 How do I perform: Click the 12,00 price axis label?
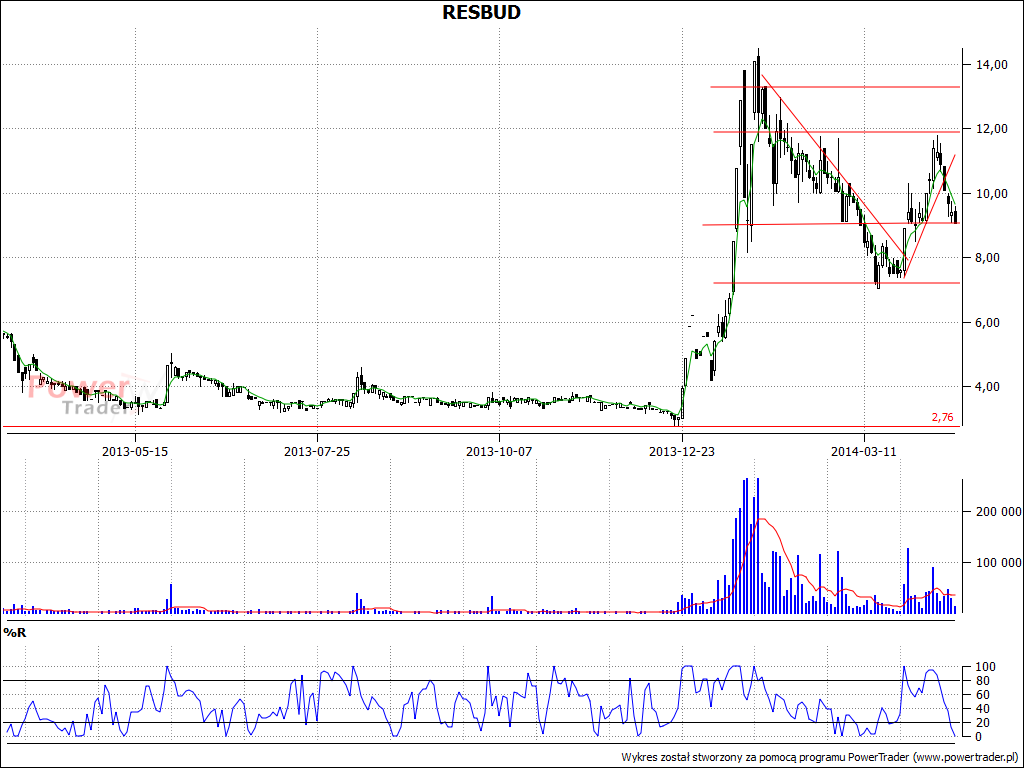[990, 129]
